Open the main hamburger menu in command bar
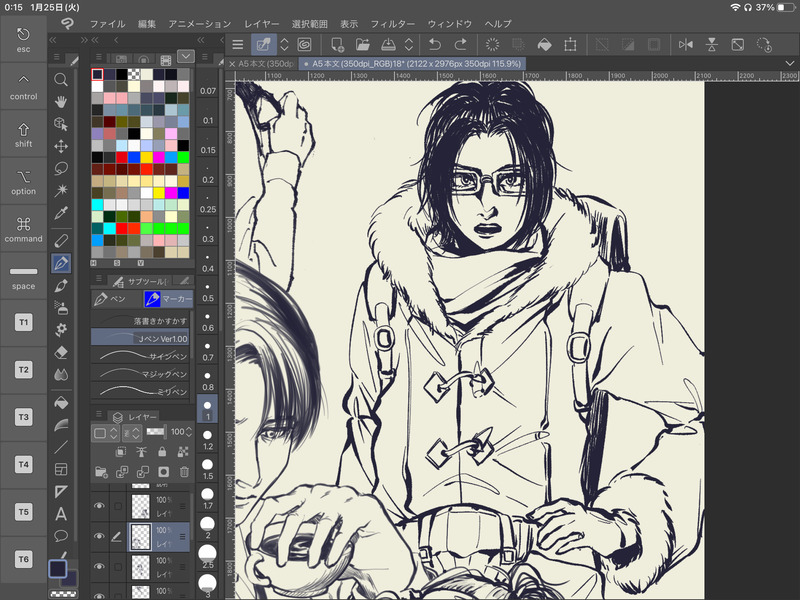 click(237, 45)
